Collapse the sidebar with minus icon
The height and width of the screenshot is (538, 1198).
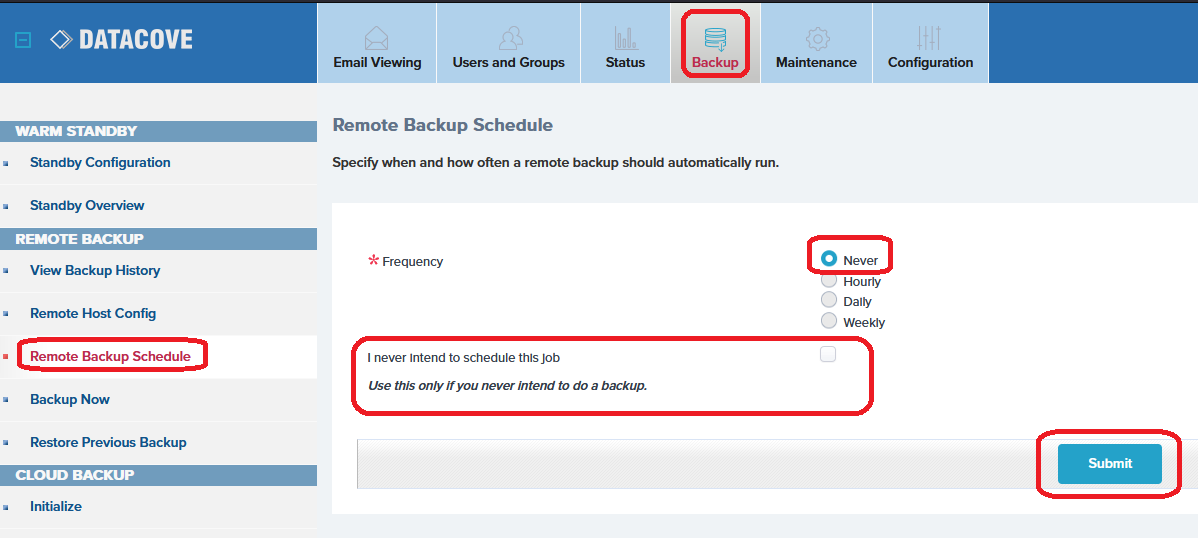pyautogui.click(x=24, y=40)
